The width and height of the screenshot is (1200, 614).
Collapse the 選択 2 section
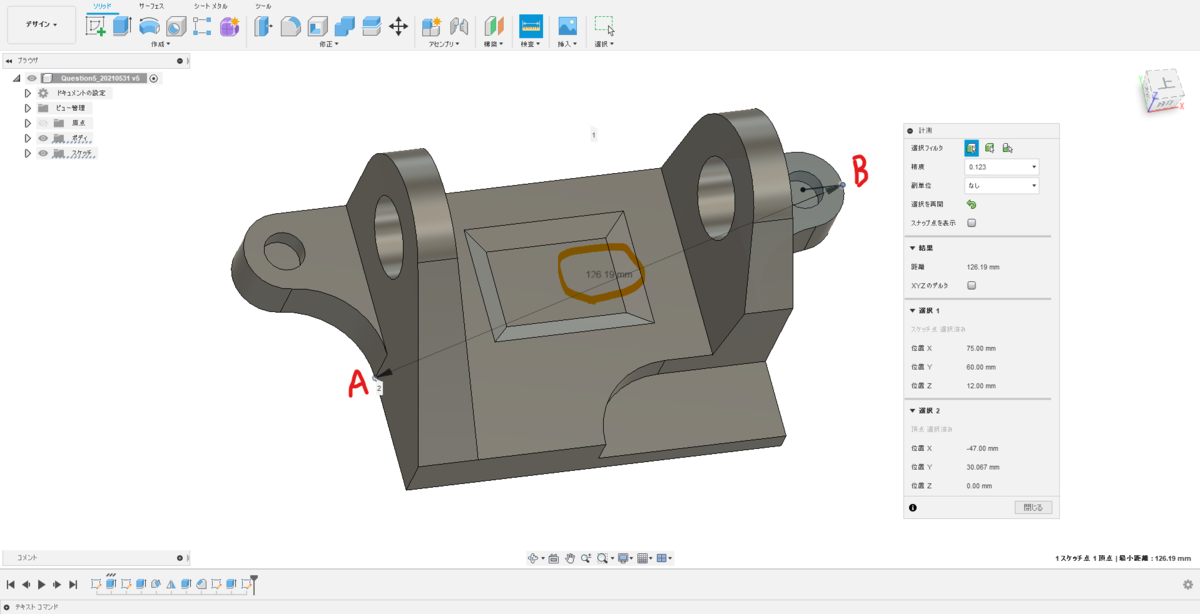tap(912, 411)
